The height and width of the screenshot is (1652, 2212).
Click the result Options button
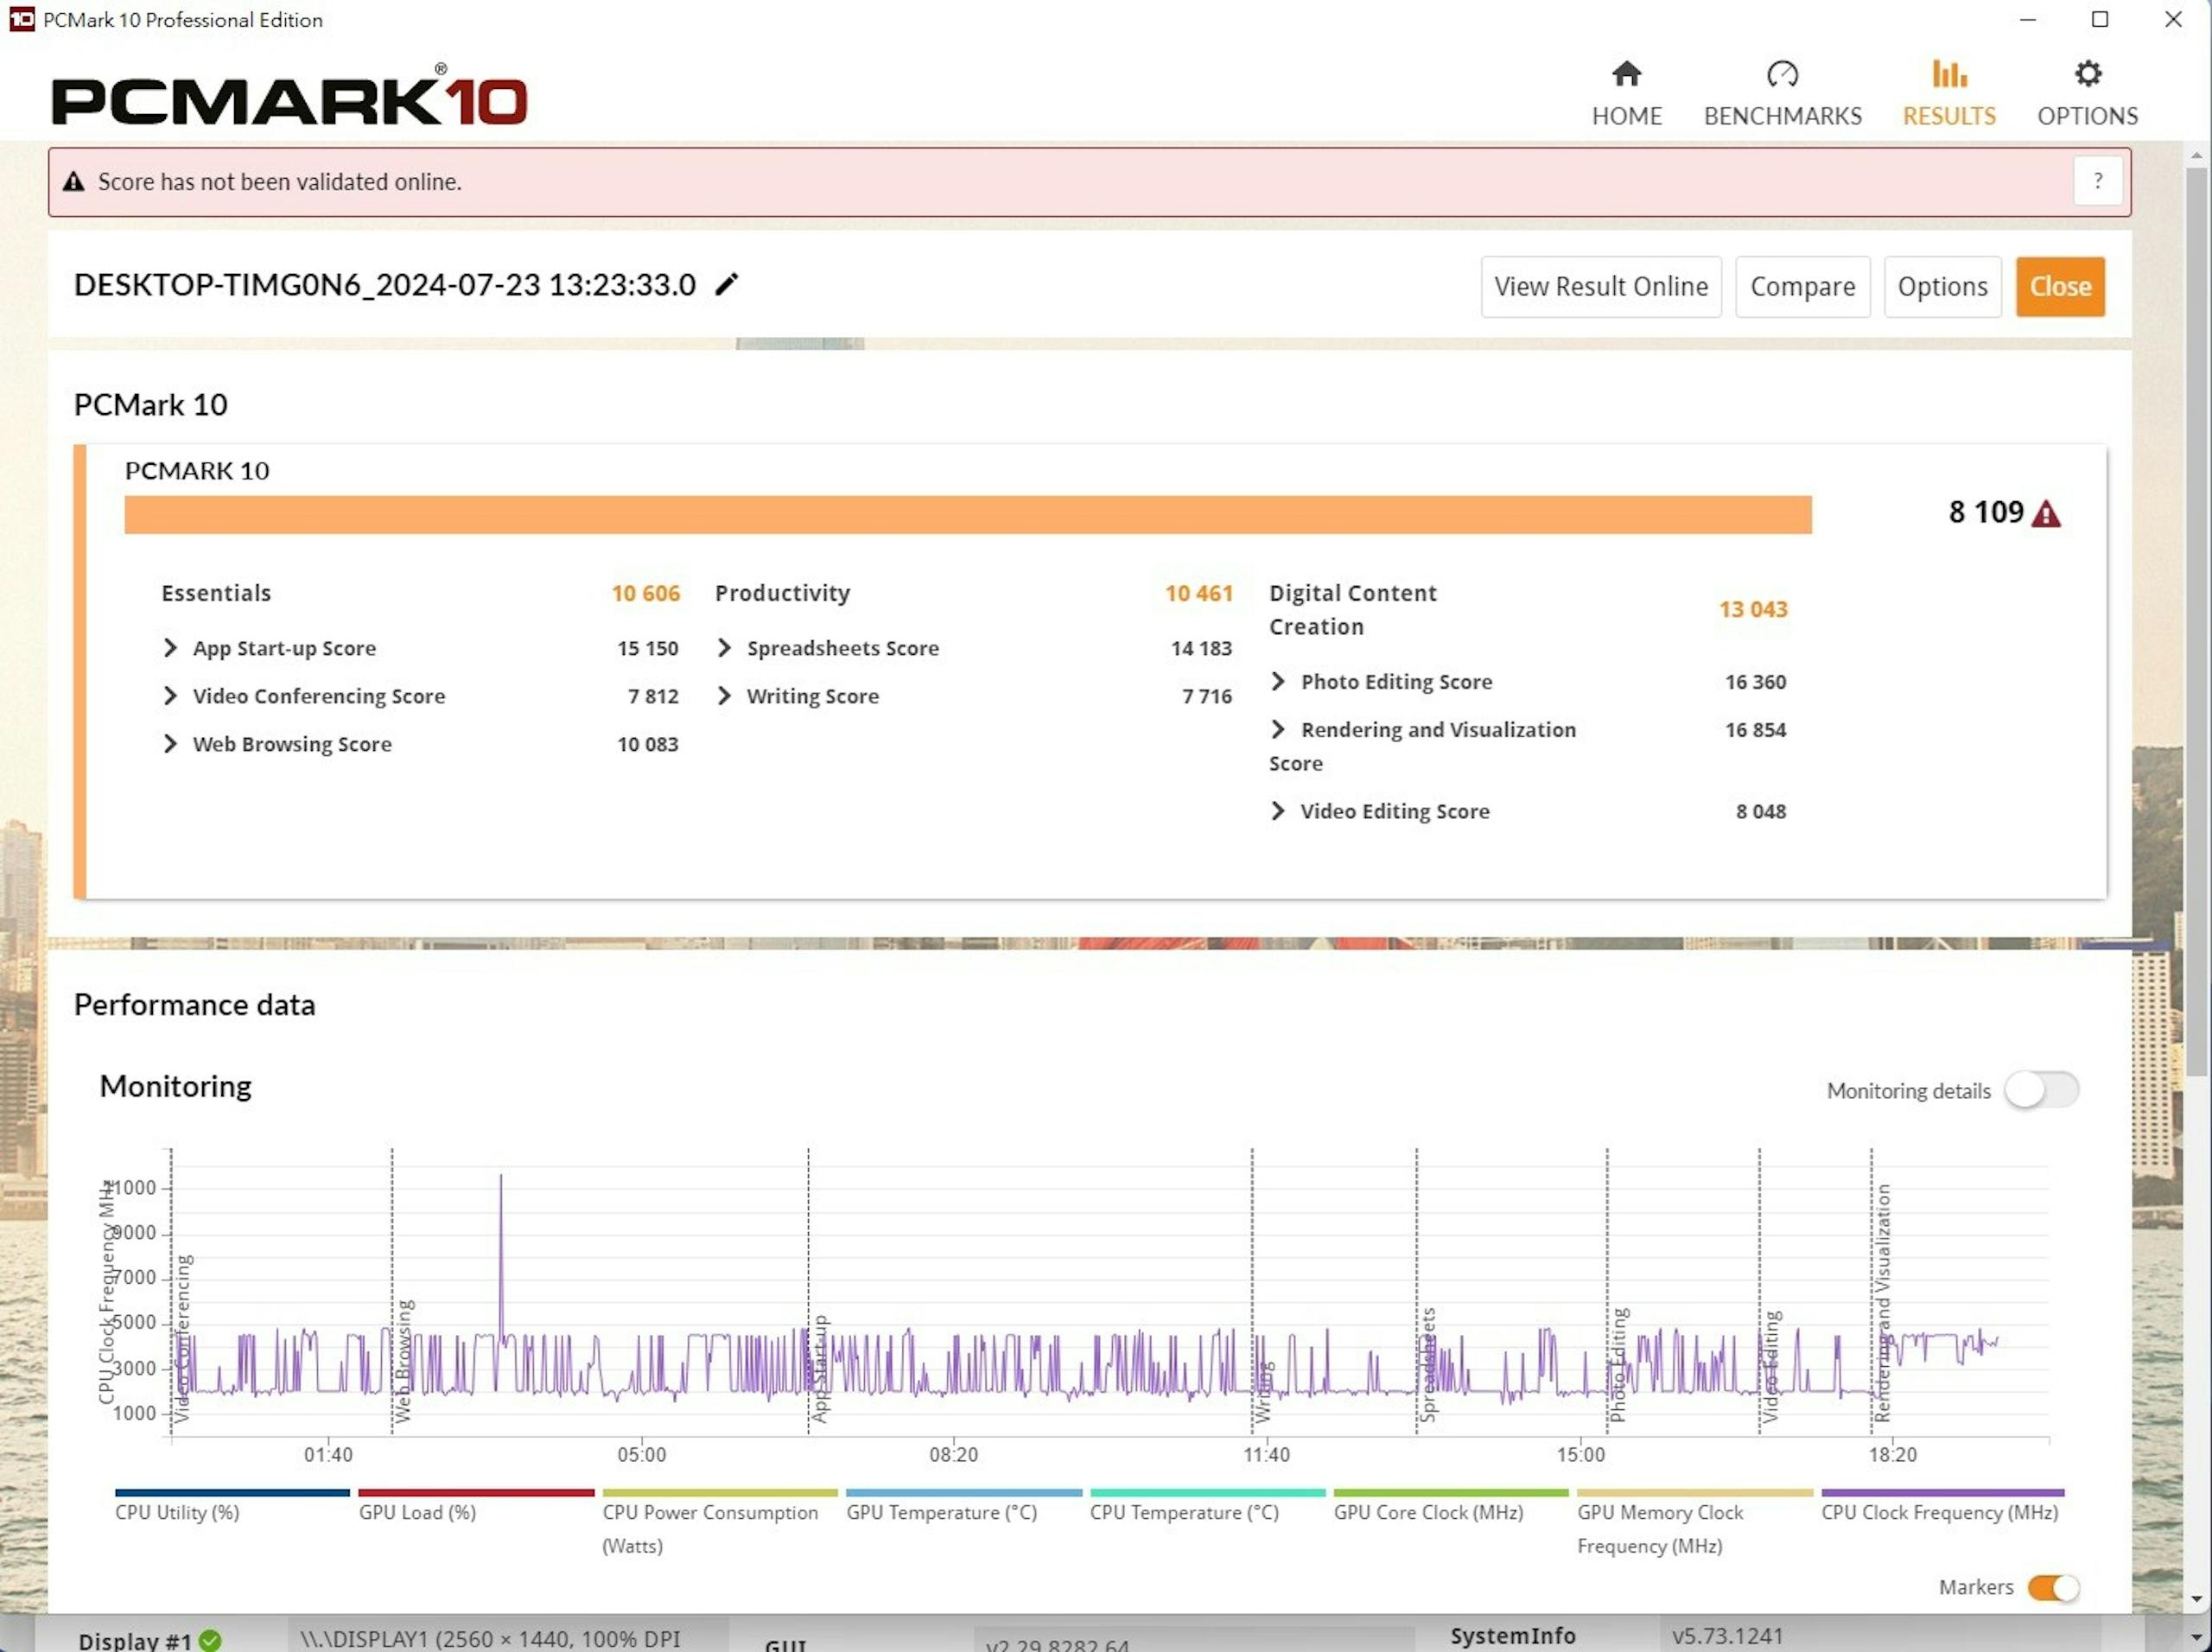1942,286
